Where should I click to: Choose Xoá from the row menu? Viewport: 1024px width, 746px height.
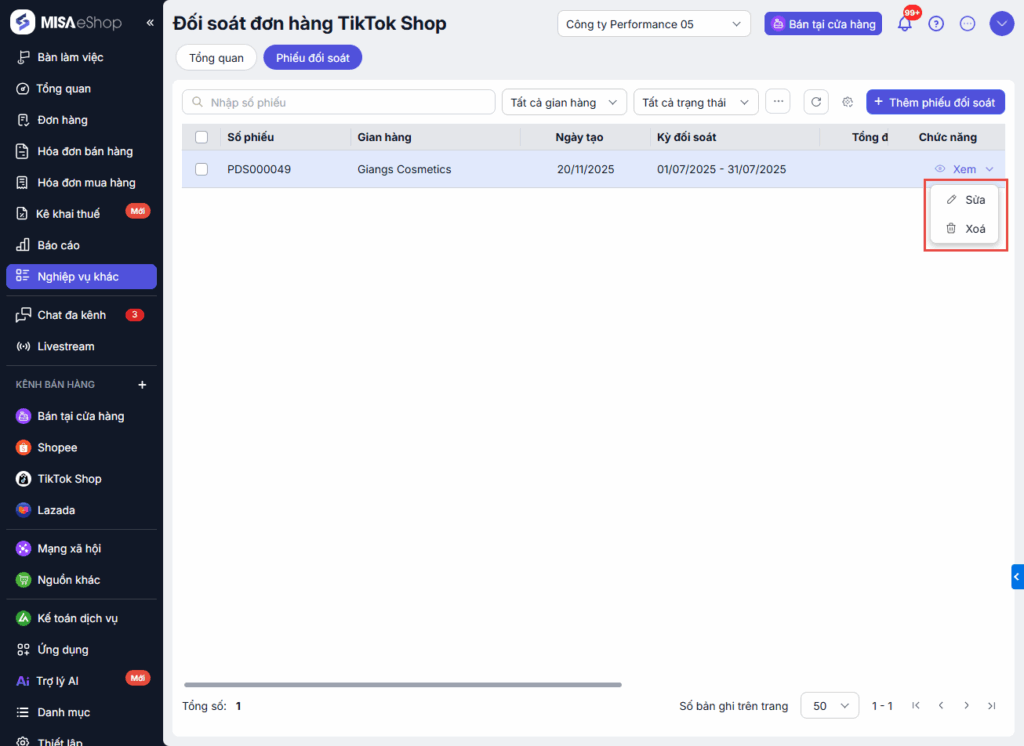click(x=965, y=229)
